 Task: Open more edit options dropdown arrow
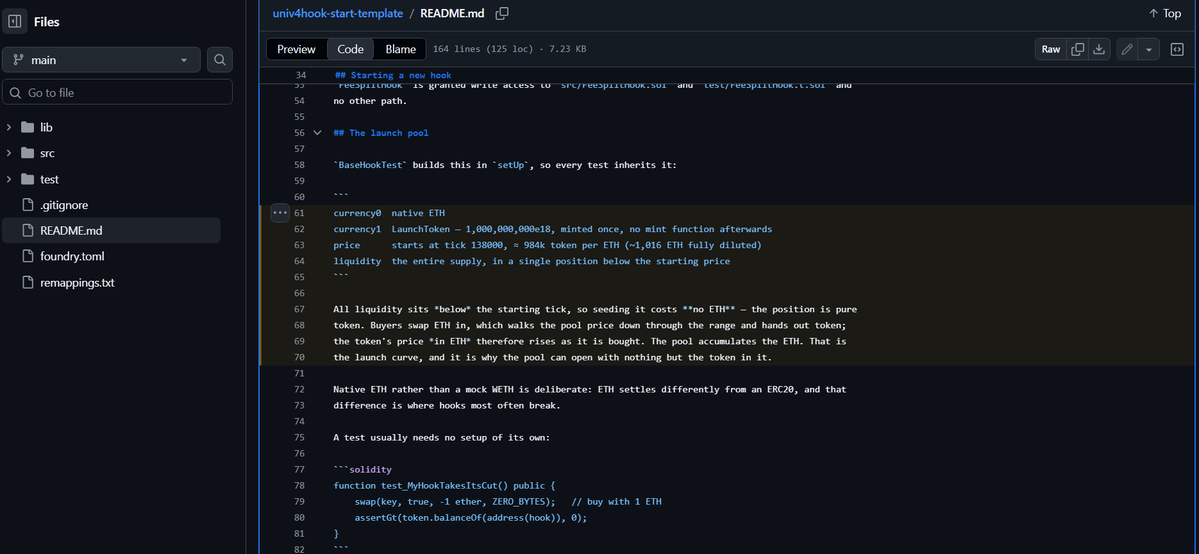(x=1149, y=49)
